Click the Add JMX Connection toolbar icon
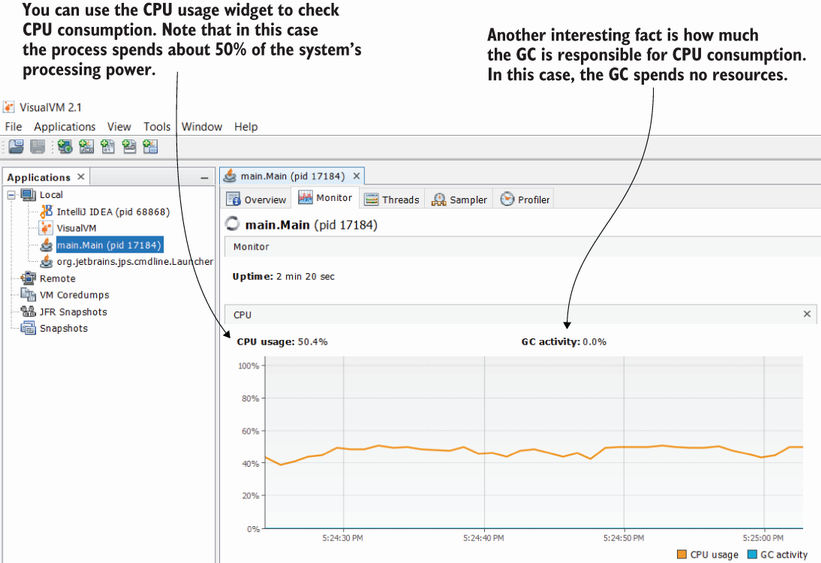 [86, 147]
